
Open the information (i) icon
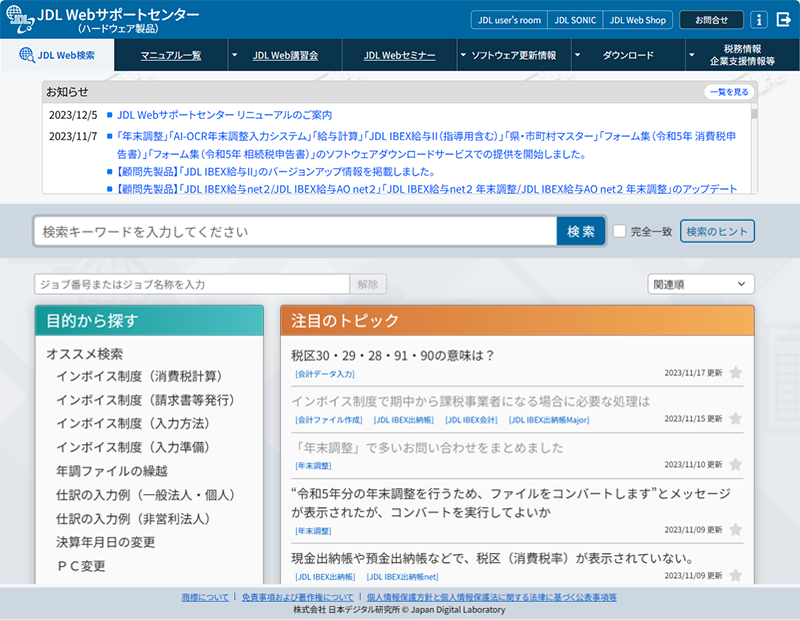(x=759, y=20)
